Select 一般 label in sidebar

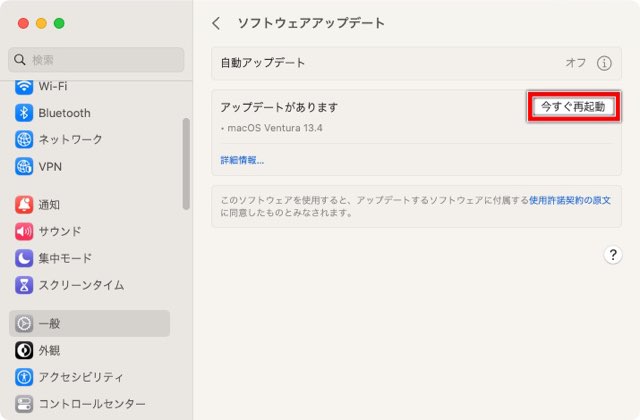49,323
